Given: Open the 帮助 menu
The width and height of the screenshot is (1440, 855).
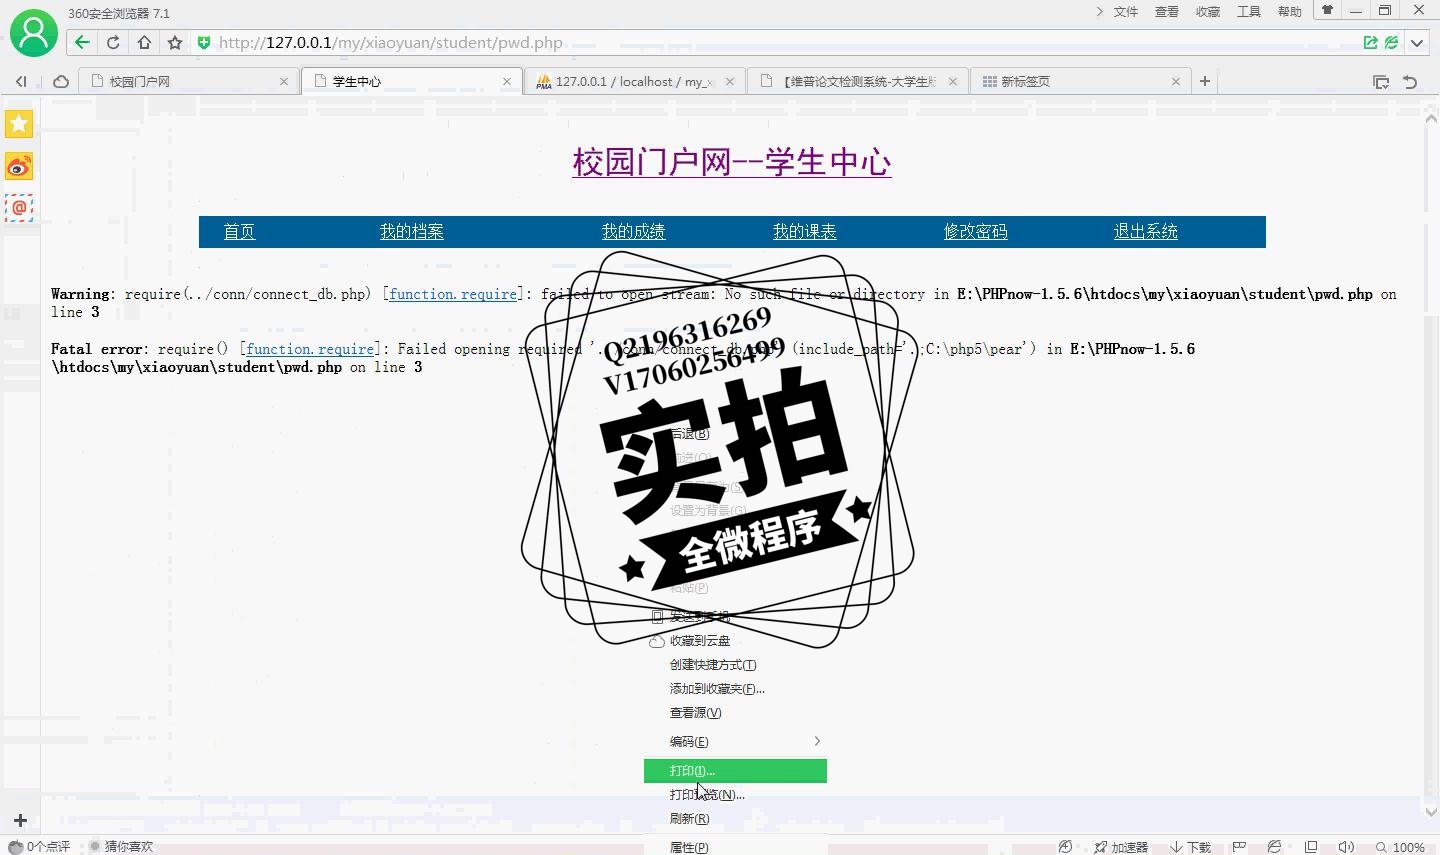Looking at the screenshot, I should [x=1290, y=12].
